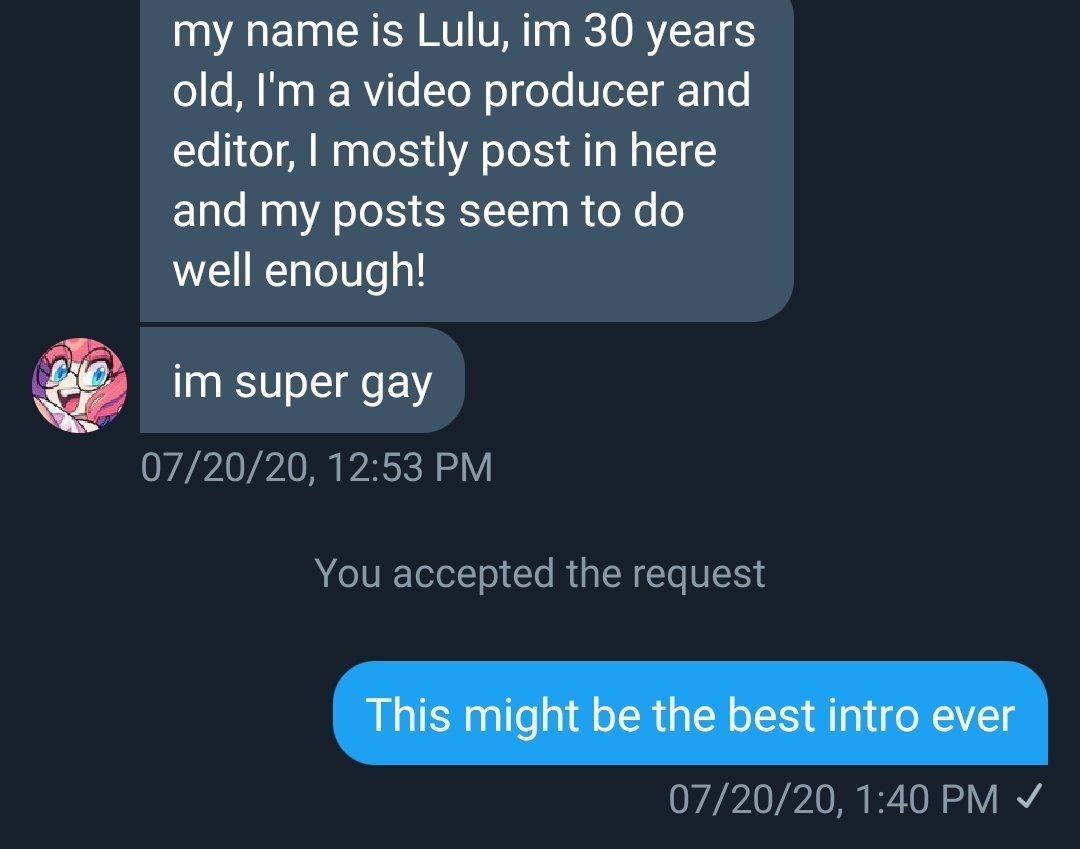Click the 12:53 PM timestamp
The height and width of the screenshot is (849, 1080).
(x=410, y=467)
